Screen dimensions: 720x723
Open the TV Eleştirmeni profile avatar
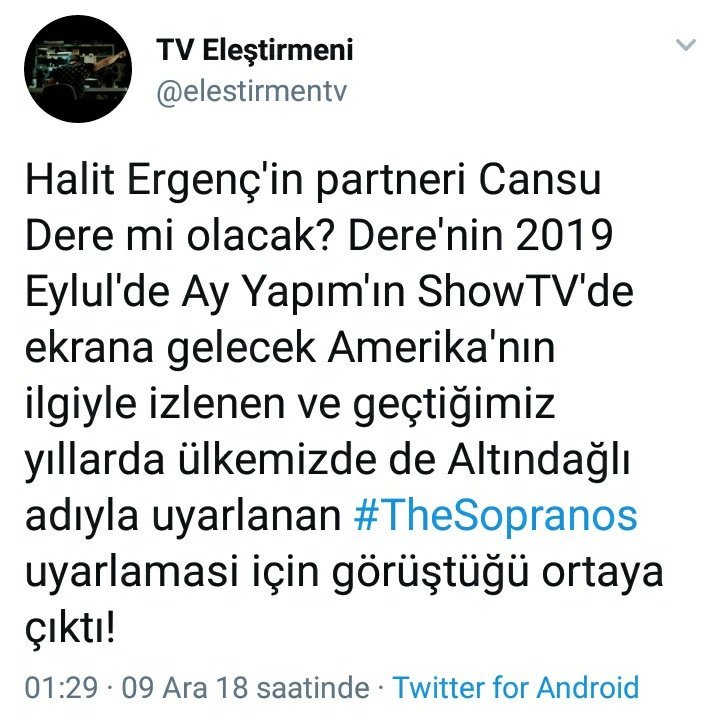coord(78,69)
